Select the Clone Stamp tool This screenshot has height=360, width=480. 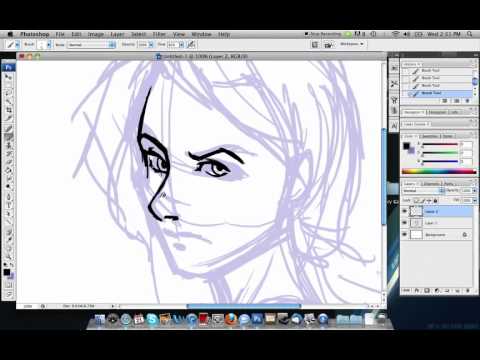[x=9, y=145]
